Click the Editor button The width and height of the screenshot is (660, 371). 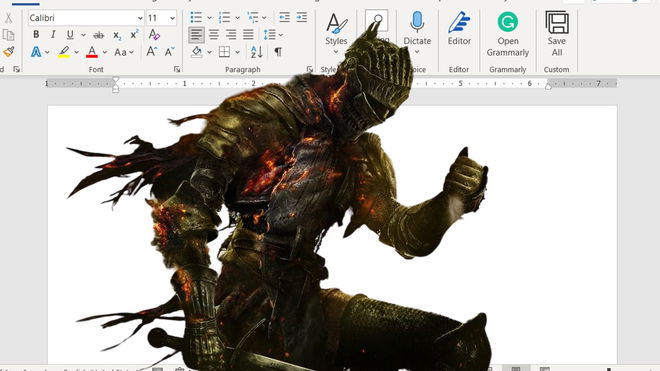click(459, 29)
